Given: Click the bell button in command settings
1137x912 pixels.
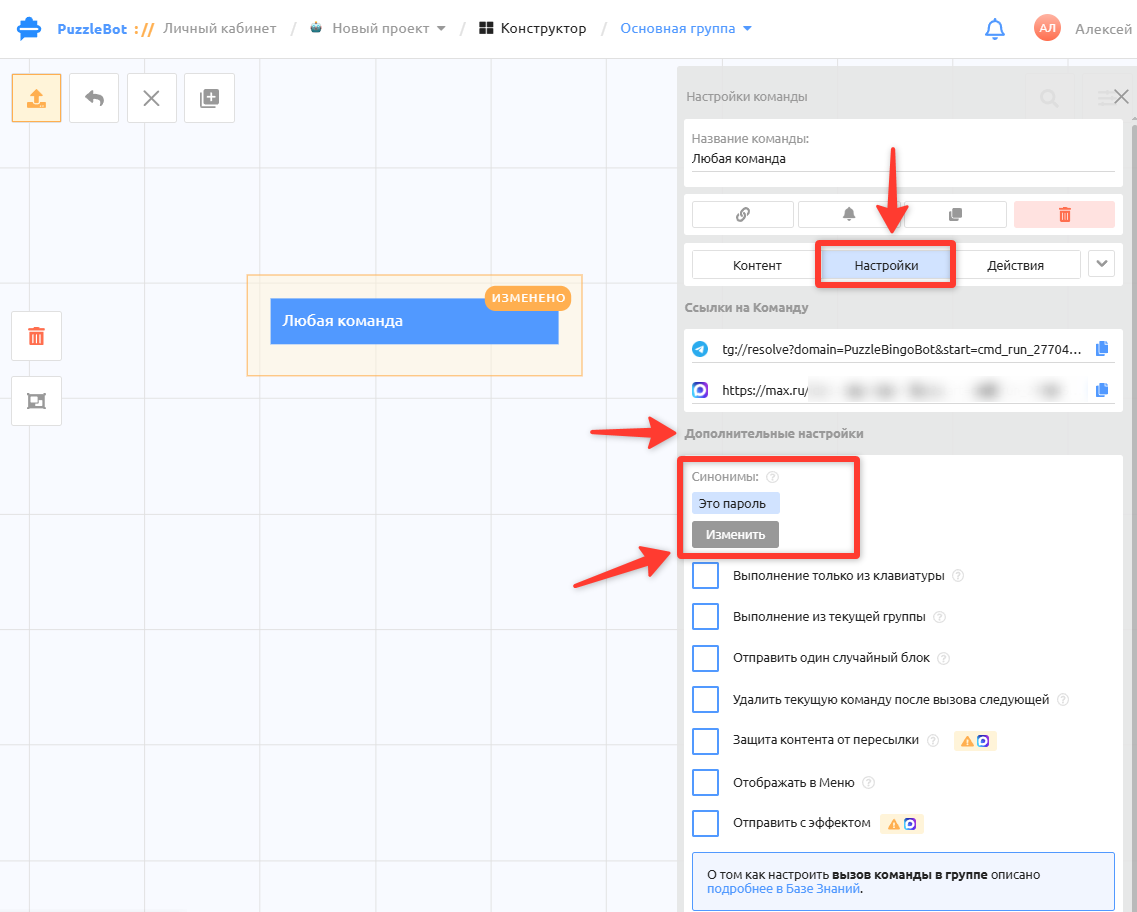Looking at the screenshot, I should point(848,215).
